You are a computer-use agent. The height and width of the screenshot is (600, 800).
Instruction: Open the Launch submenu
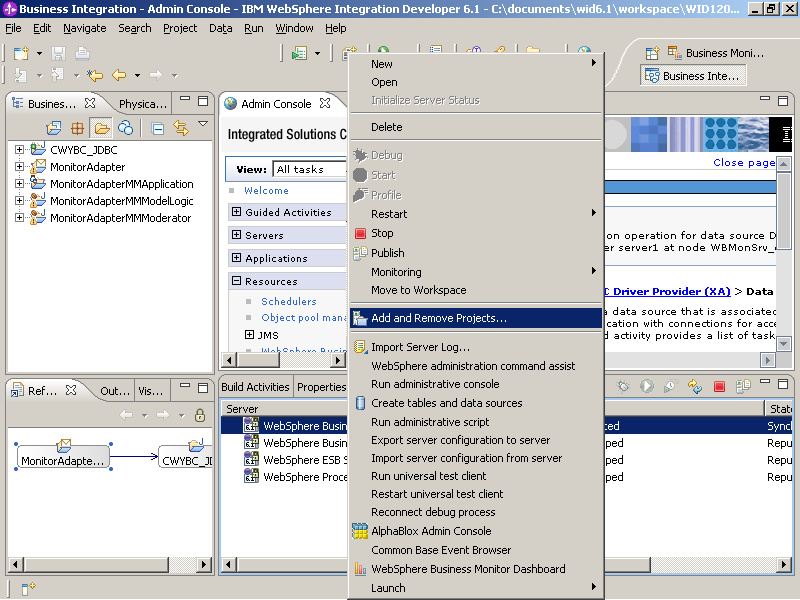tap(476, 588)
